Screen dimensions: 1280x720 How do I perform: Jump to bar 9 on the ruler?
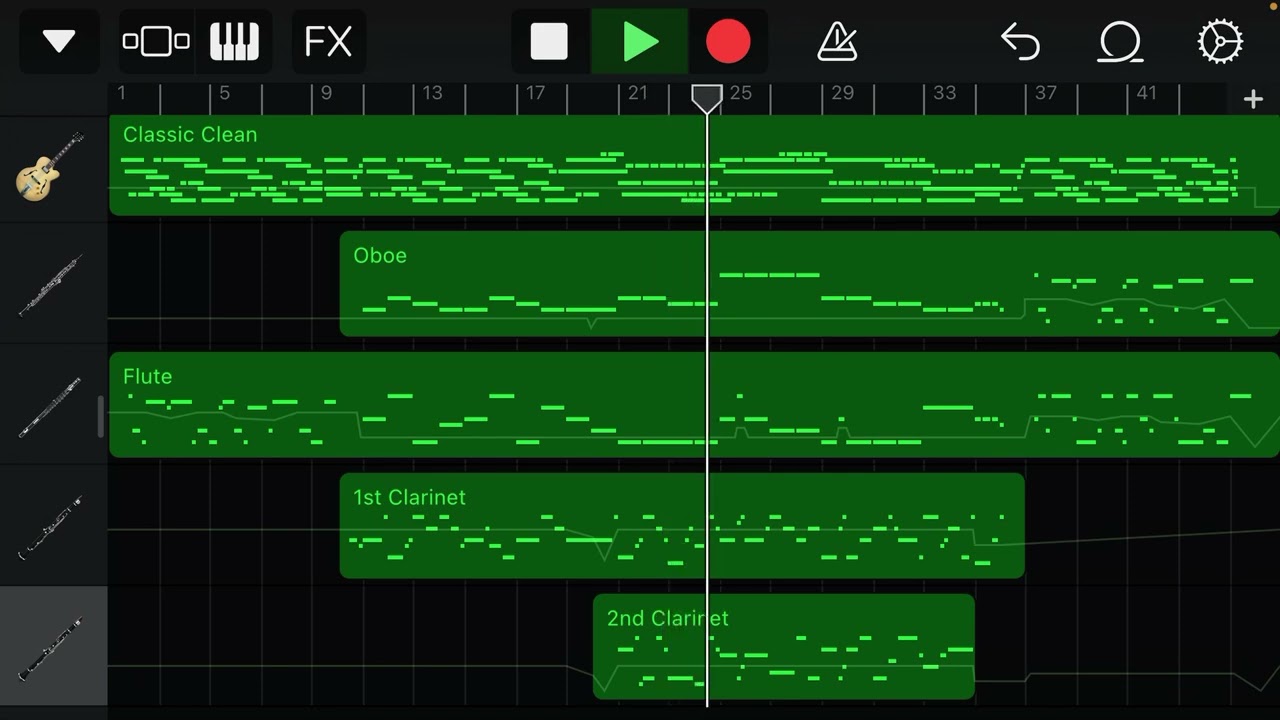point(326,93)
